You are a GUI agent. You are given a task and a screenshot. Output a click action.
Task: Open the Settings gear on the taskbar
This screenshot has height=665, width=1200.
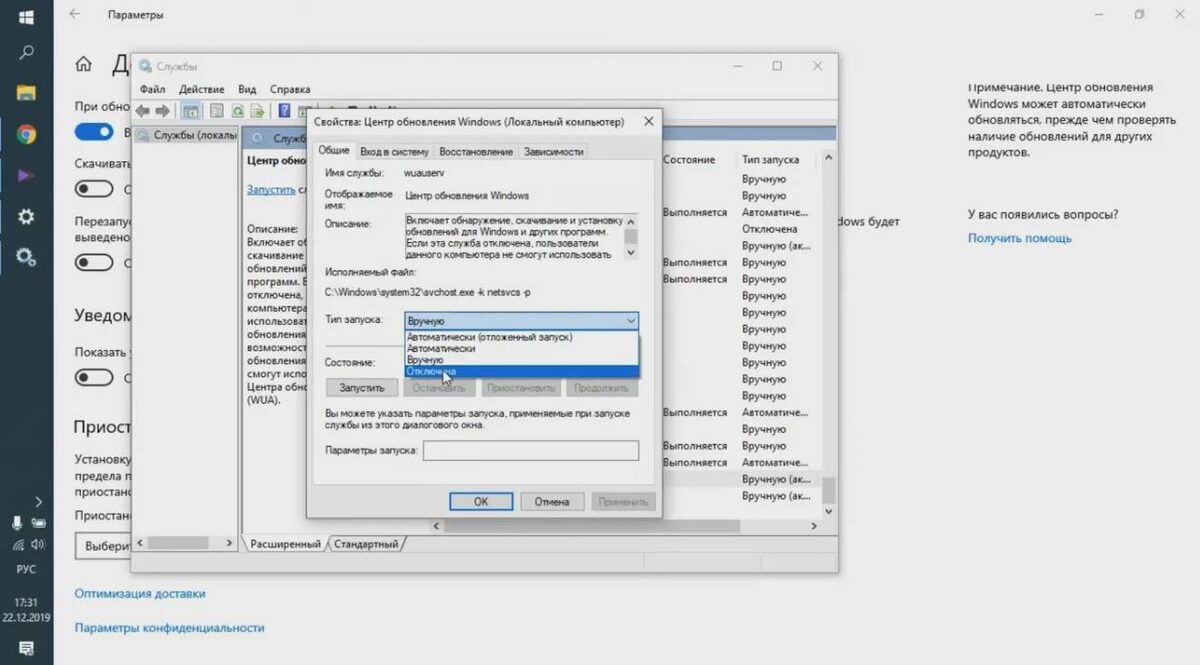[x=26, y=216]
